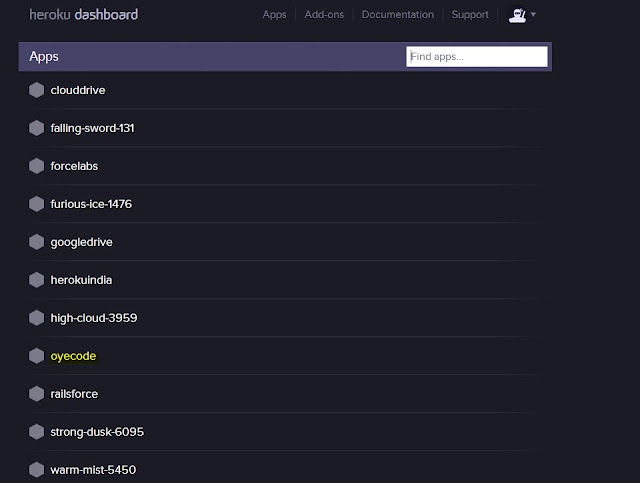Image resolution: width=640 pixels, height=483 pixels.
Task: Open the clouddrive app
Action: [78, 90]
